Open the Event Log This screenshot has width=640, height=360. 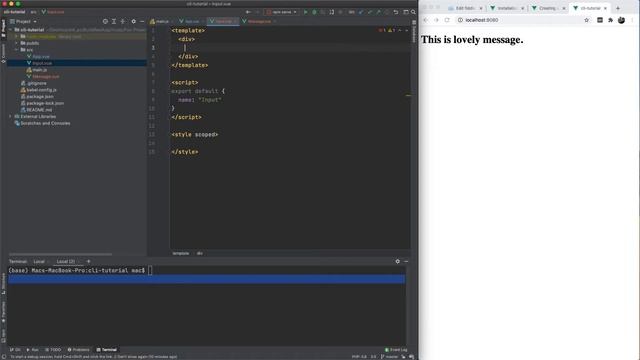[x=396, y=350]
